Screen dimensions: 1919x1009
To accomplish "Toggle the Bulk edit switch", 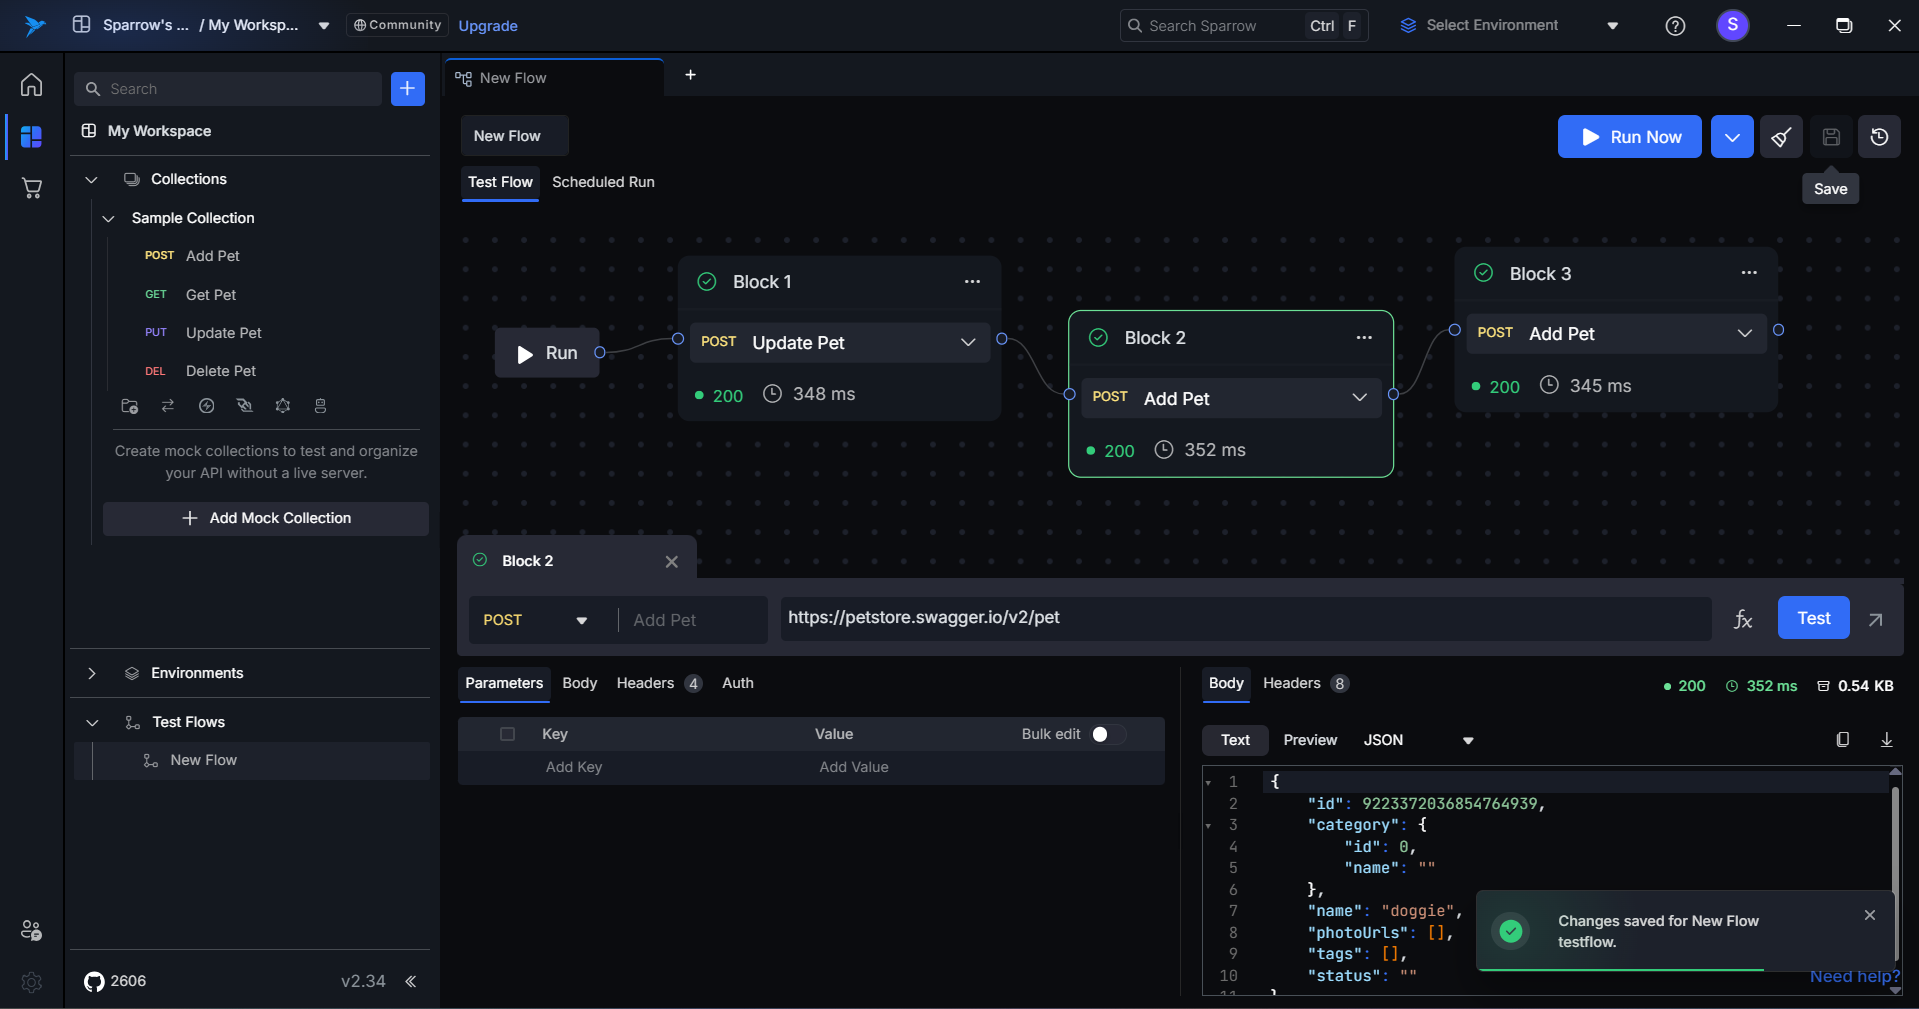I will (x=1107, y=734).
